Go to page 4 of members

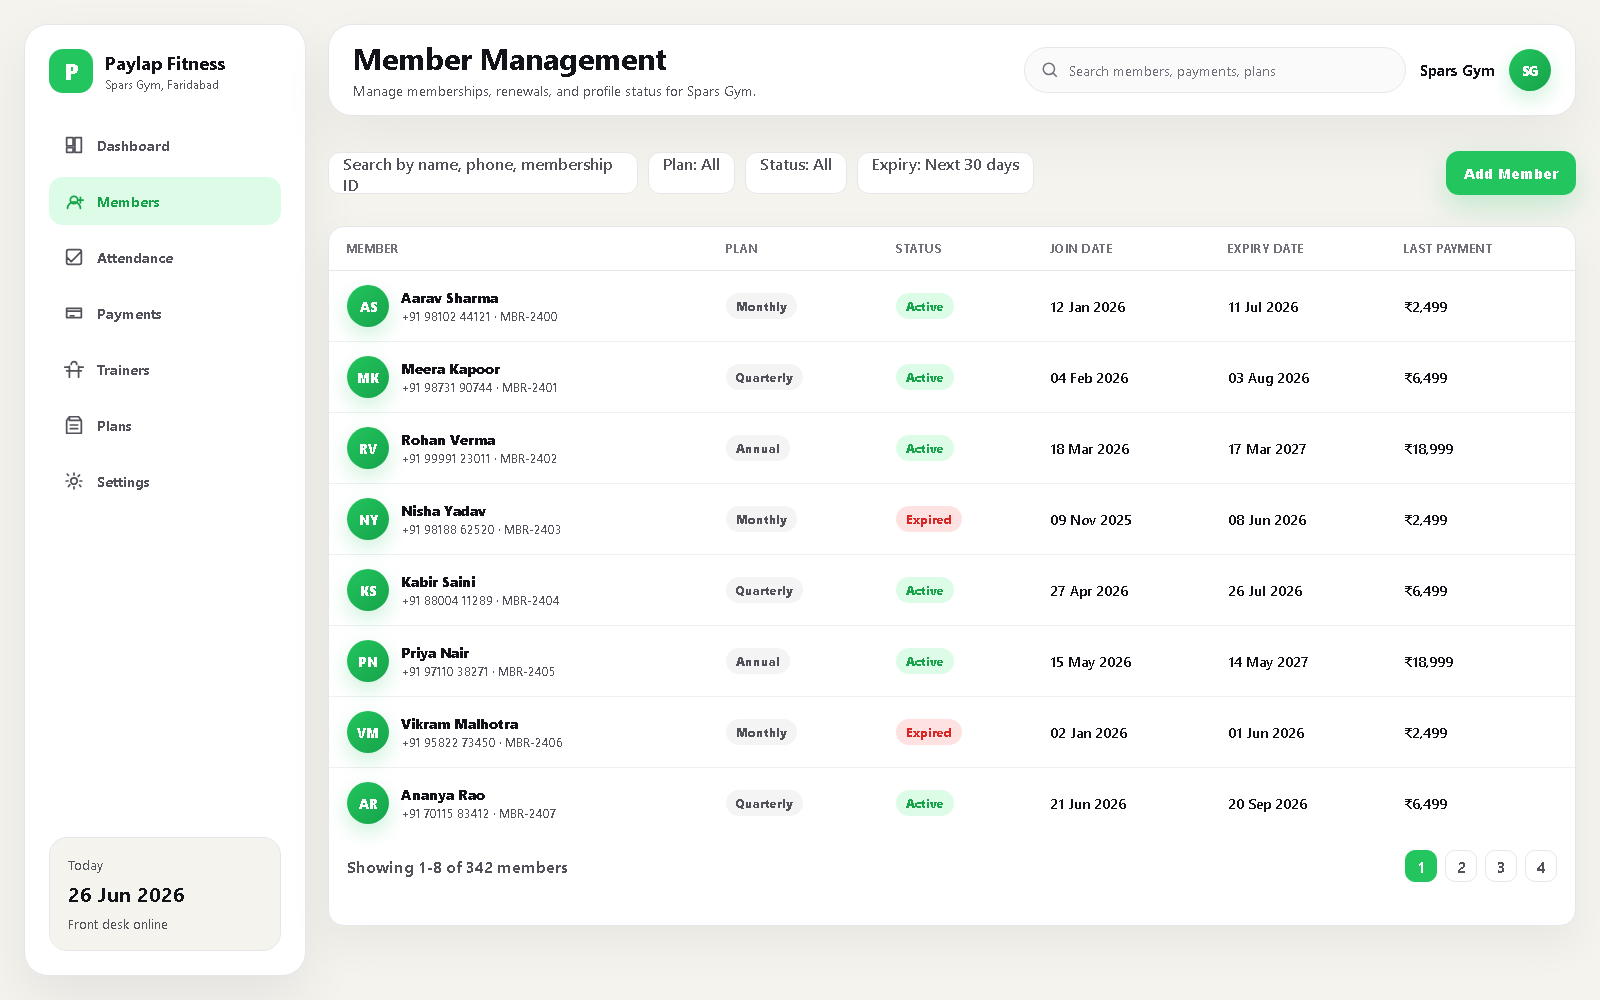(1541, 866)
